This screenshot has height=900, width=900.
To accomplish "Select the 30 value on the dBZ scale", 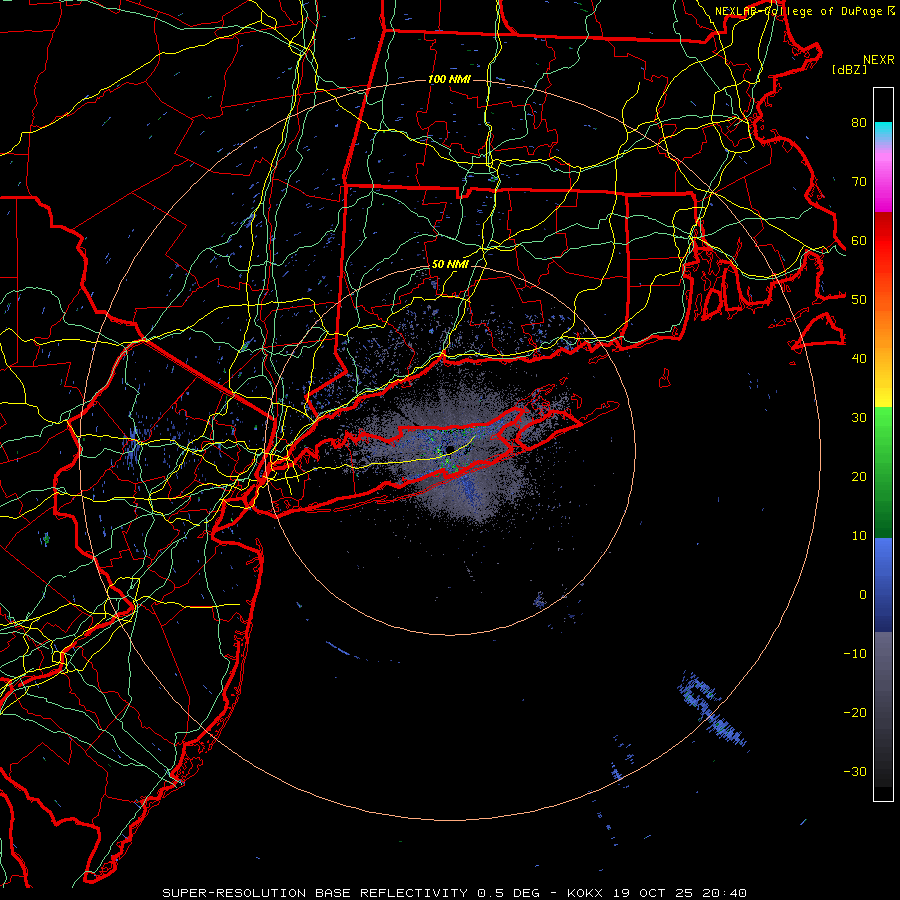I will (859, 417).
